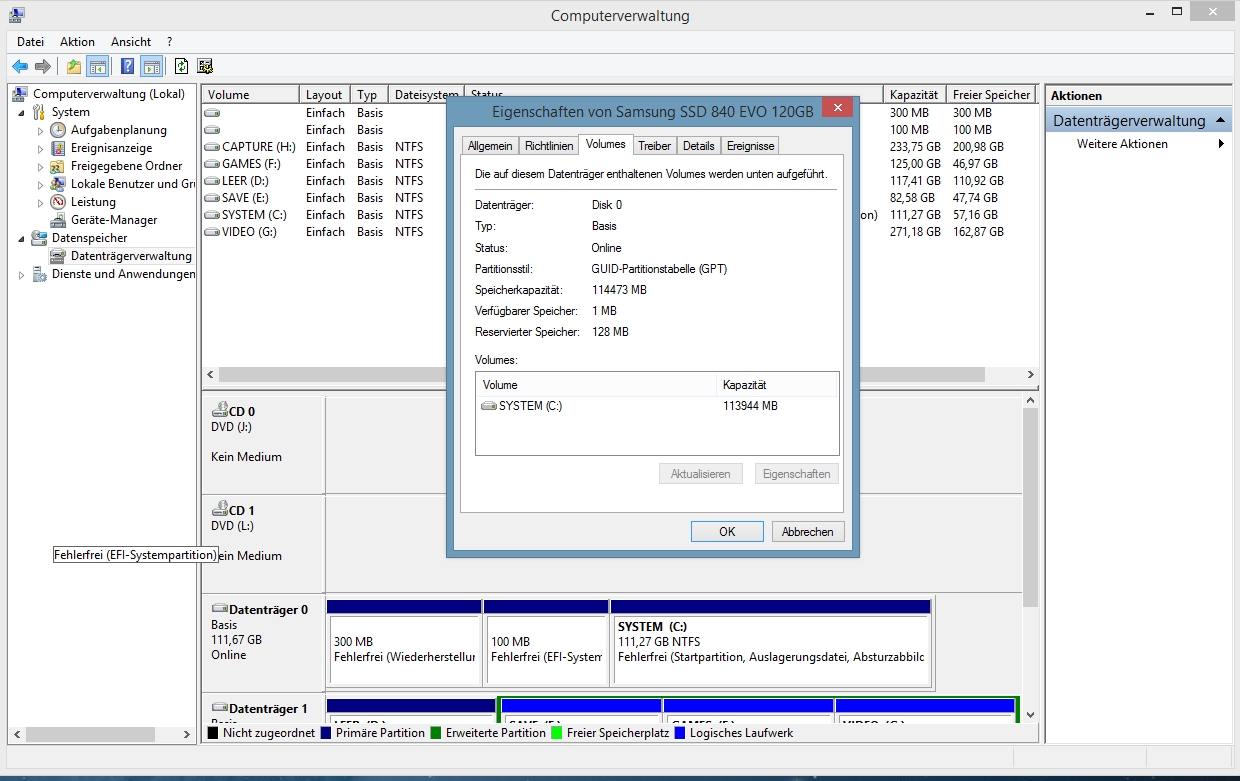The width and height of the screenshot is (1240, 781).
Task: Click the Aktualisieren button in dialog
Action: pos(701,474)
